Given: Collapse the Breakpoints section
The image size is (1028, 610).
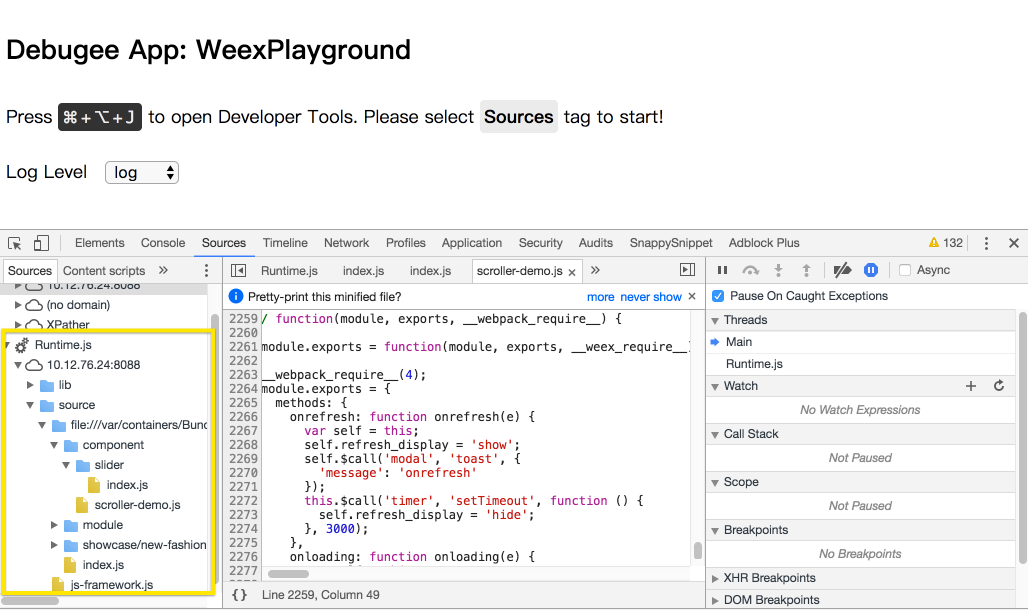Looking at the screenshot, I should coord(715,531).
